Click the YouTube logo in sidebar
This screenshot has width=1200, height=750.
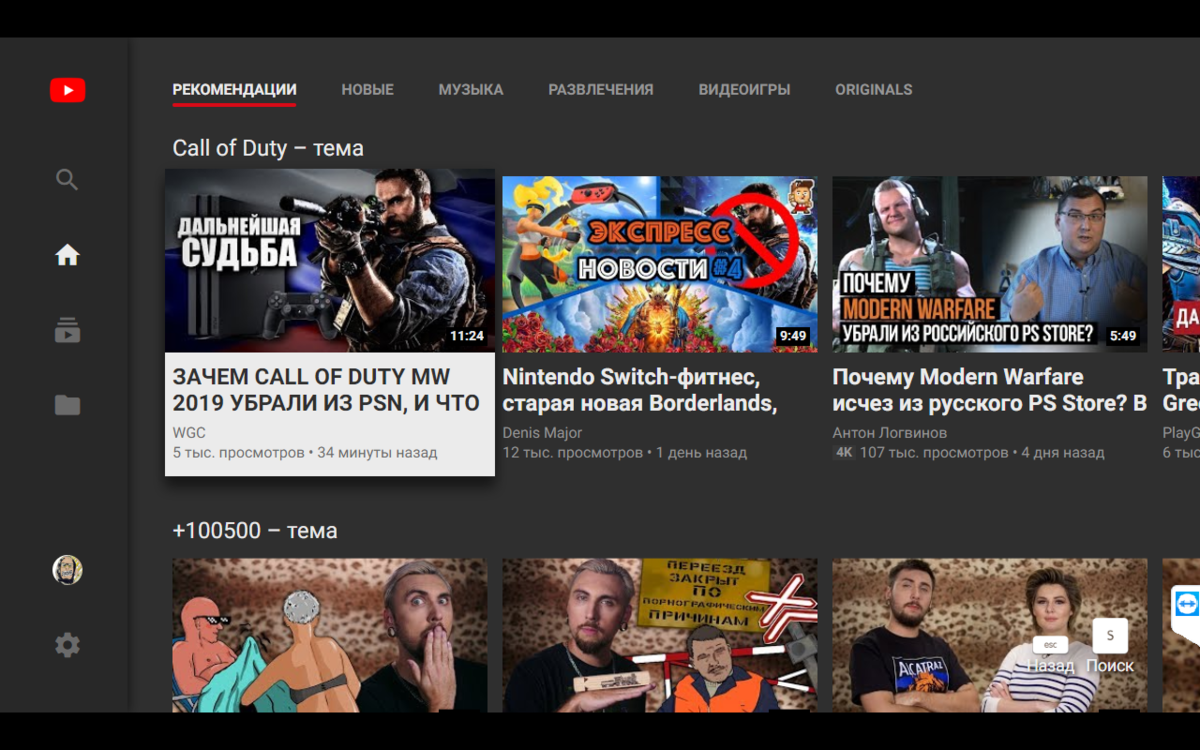point(66,89)
